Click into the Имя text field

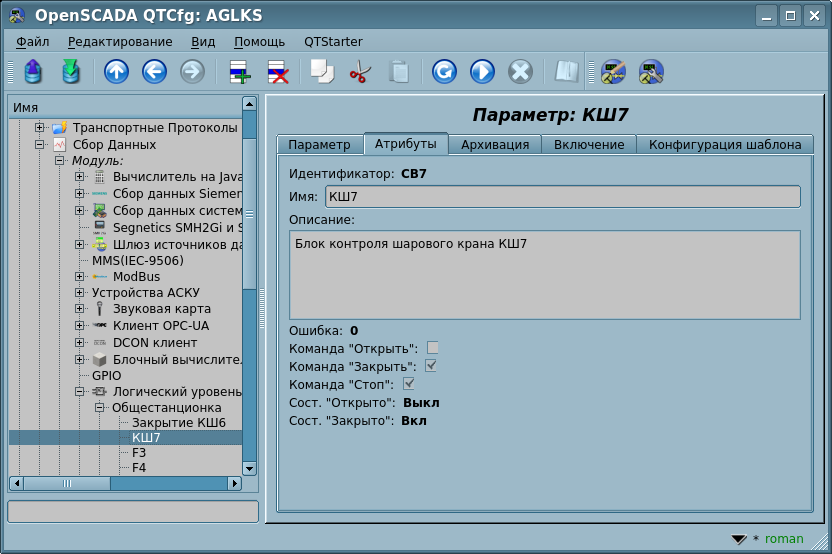[x=562, y=197]
